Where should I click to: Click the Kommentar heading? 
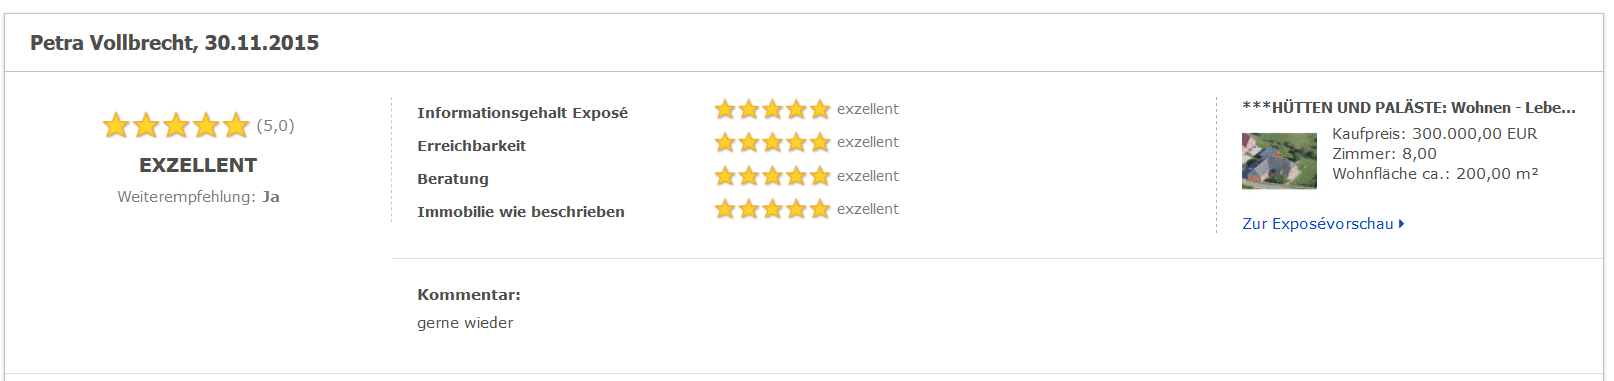click(x=469, y=295)
